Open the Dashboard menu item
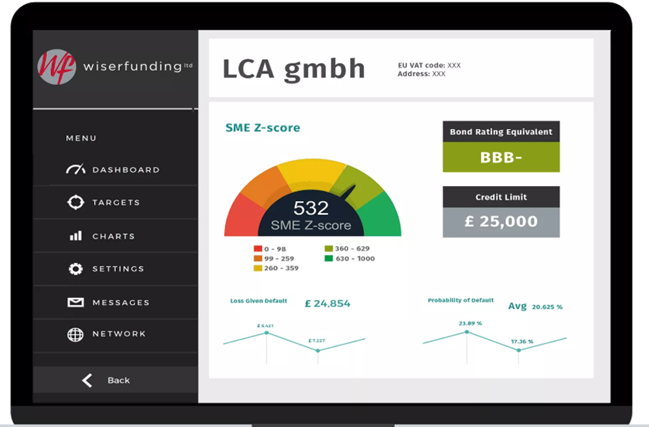Viewport: 649px width, 427px height. point(126,170)
